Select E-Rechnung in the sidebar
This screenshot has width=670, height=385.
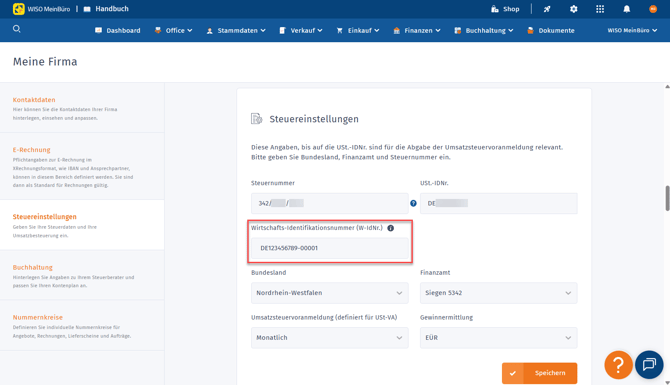(31, 150)
